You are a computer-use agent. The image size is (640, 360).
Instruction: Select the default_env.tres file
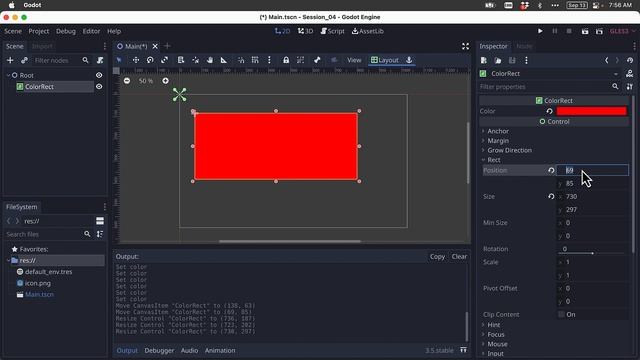48,271
